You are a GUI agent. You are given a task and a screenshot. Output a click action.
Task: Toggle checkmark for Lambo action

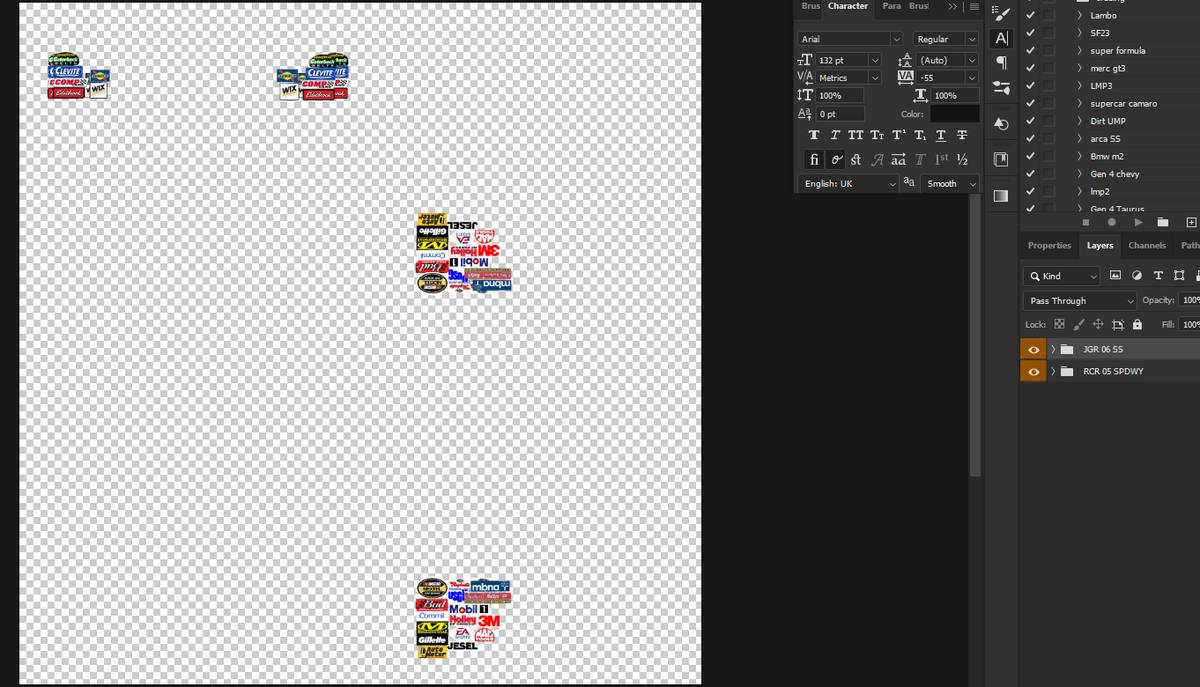click(x=1030, y=15)
